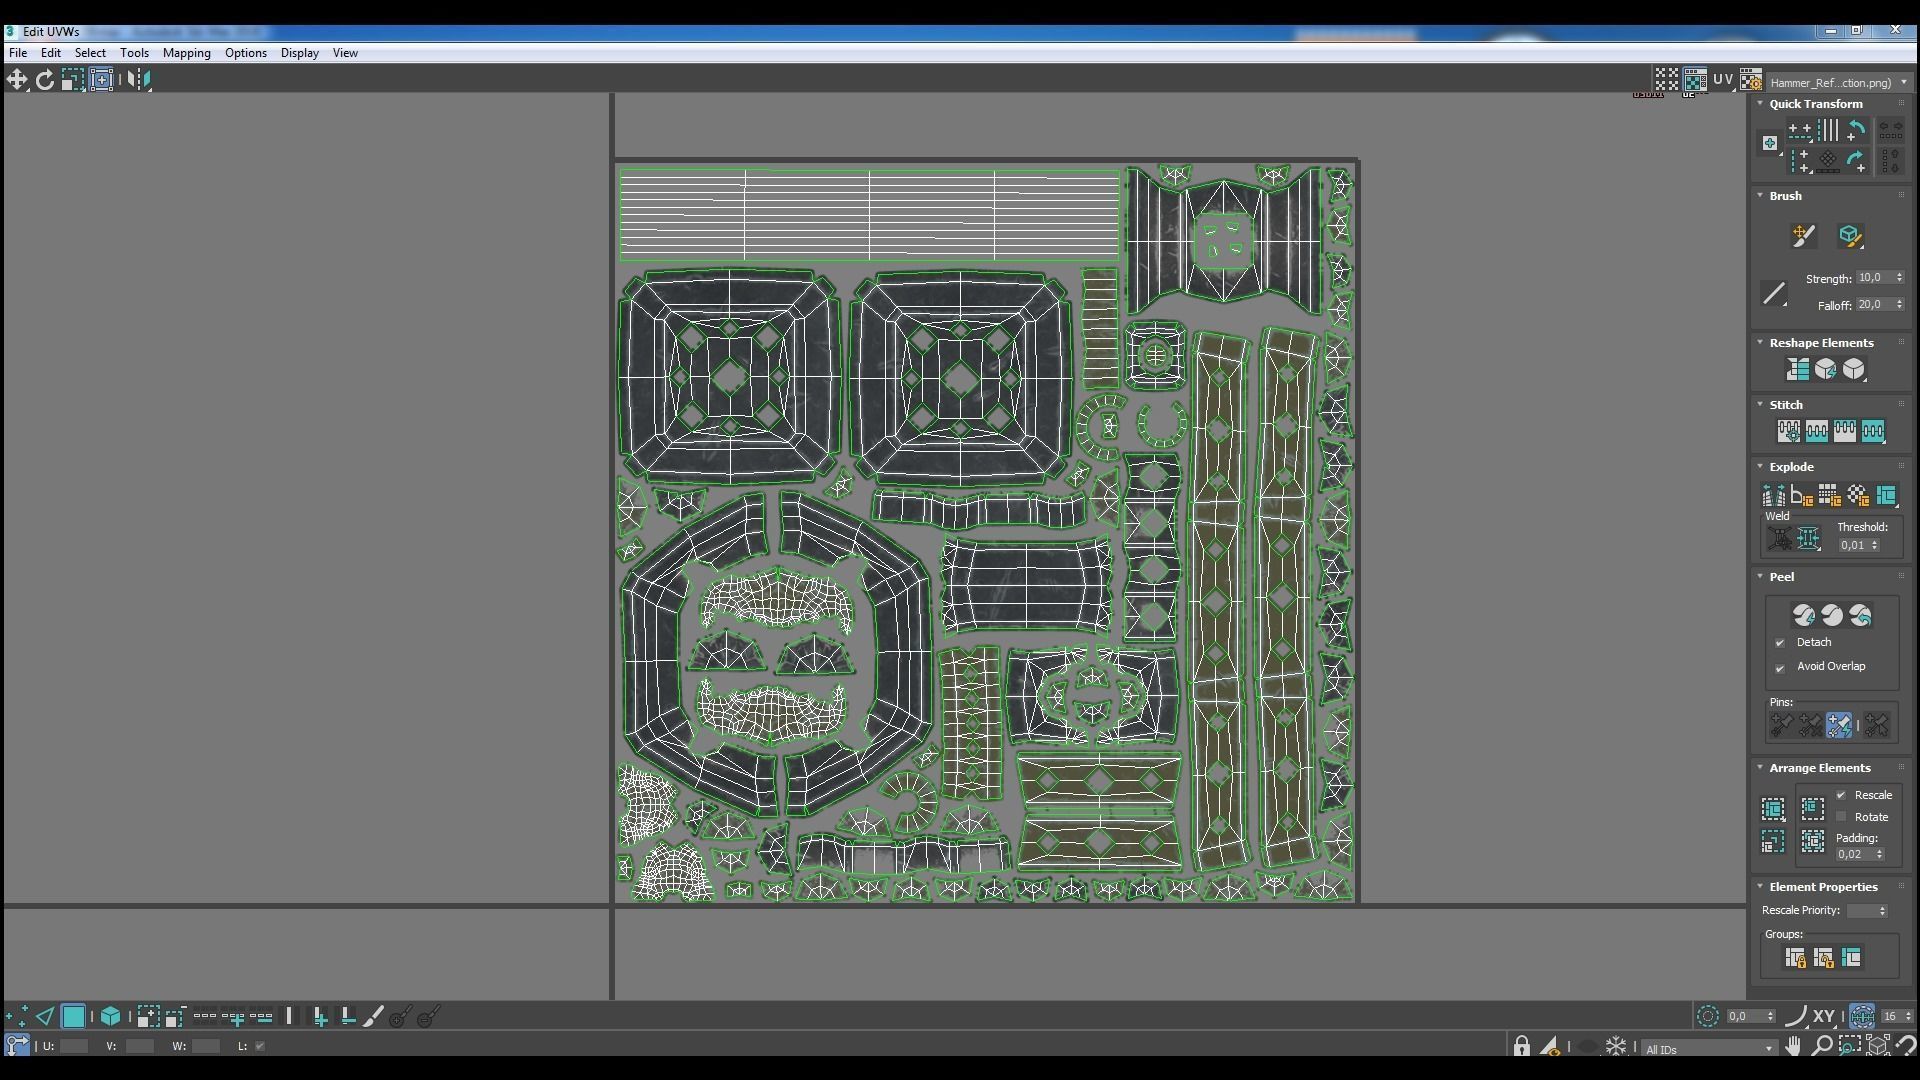Open the Tools menu
The image size is (1920, 1080).
(x=134, y=53)
